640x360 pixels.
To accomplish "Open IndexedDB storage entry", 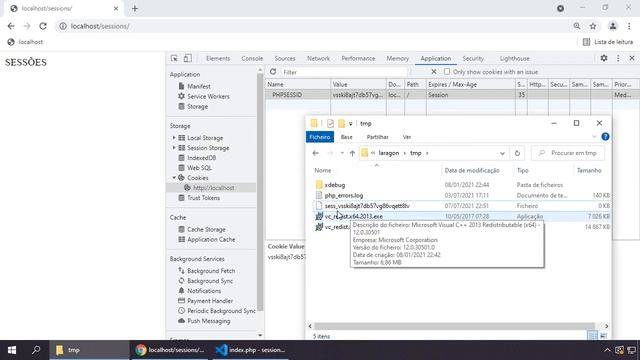I will click(x=201, y=158).
